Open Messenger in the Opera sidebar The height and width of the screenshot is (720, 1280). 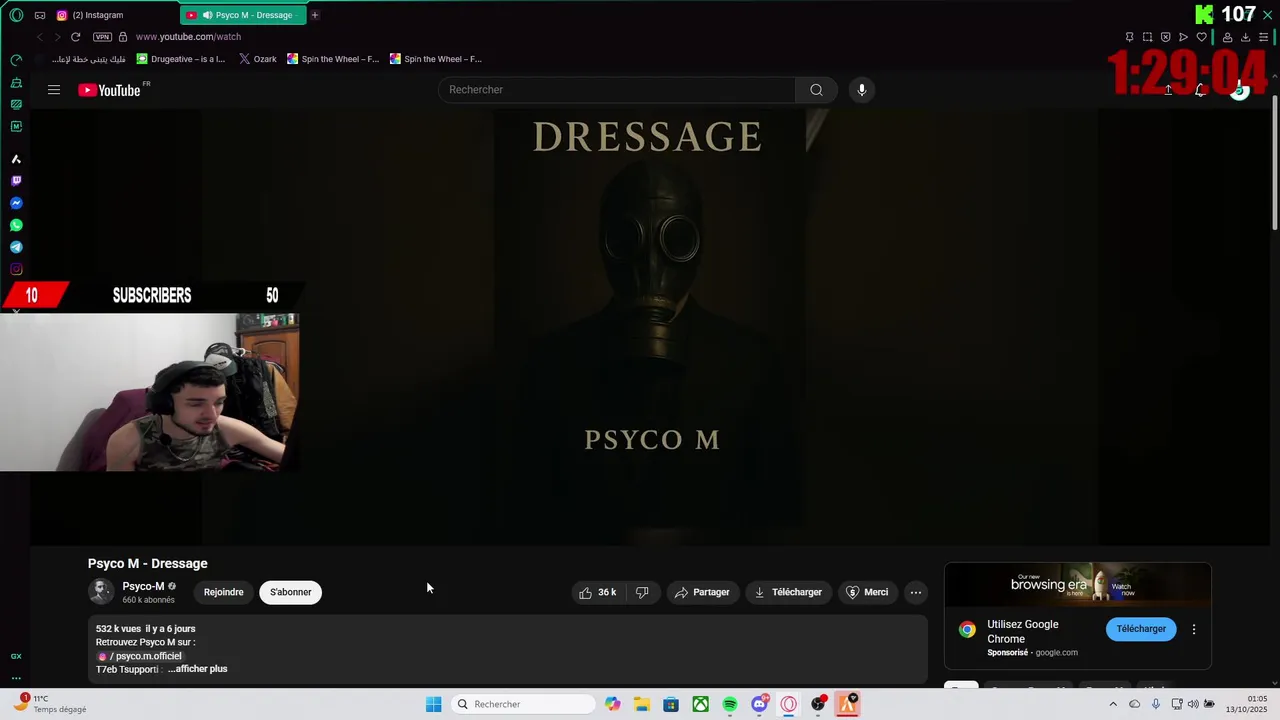point(16,203)
